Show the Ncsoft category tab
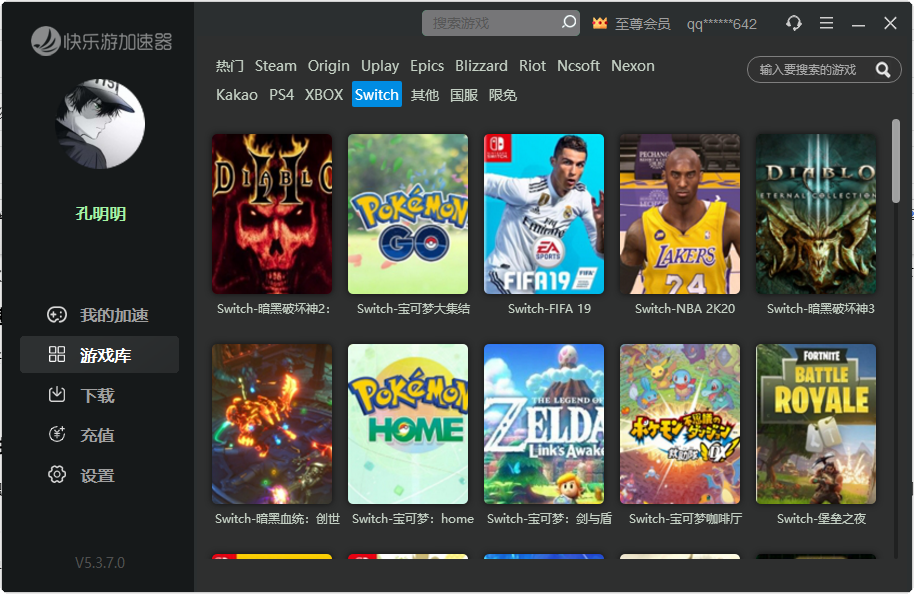This screenshot has width=914, height=594. (578, 66)
